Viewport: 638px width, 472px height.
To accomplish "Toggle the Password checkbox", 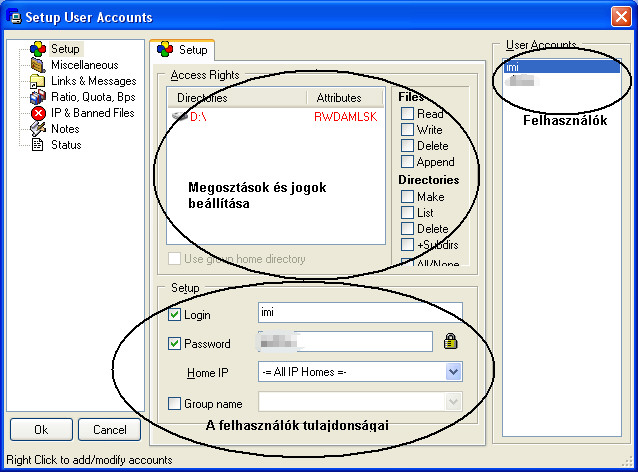I will coord(174,344).
